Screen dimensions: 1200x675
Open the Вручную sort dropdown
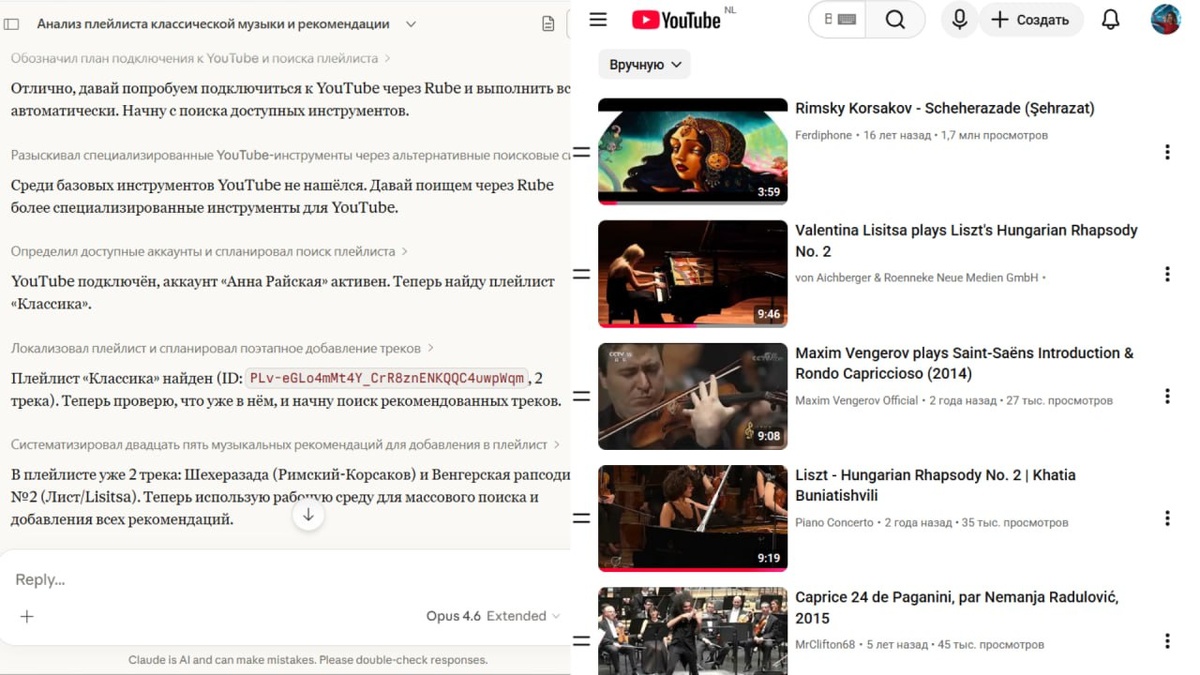tap(645, 64)
